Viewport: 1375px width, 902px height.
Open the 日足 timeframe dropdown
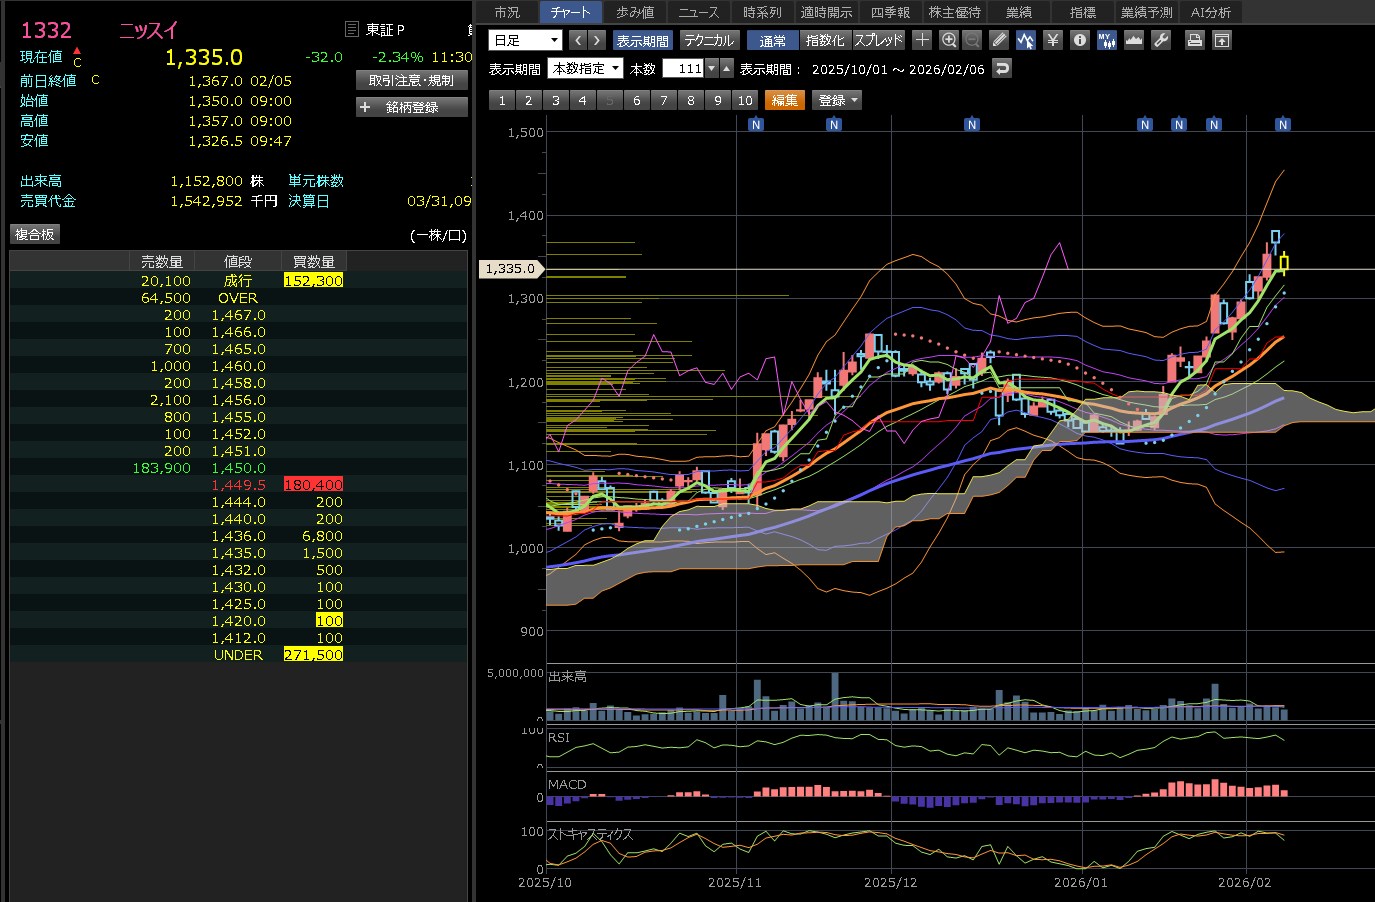[x=525, y=40]
